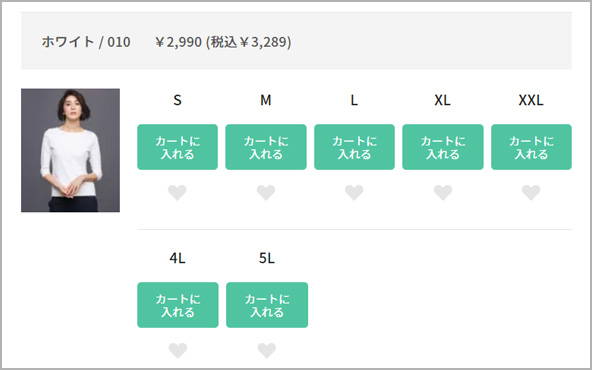Add size 4L to cart

pos(178,305)
